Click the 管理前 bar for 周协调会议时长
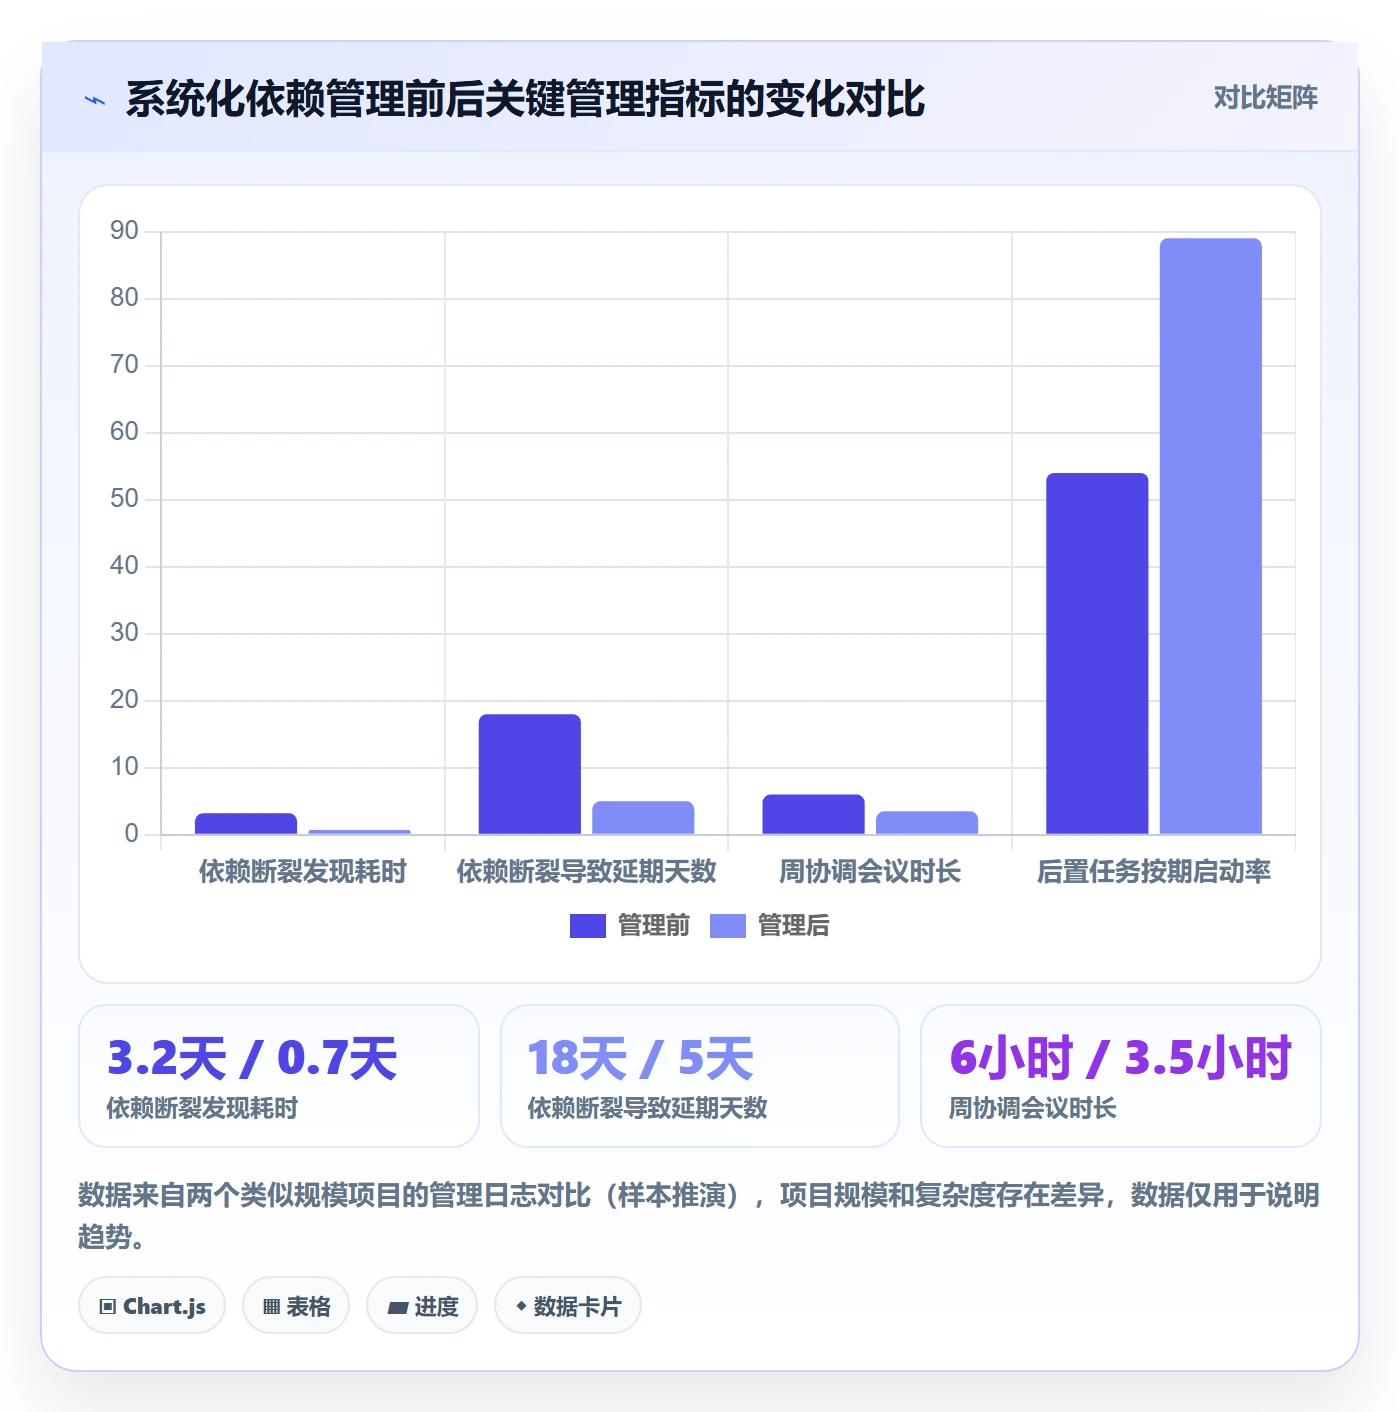Viewport: 1400px width, 1412px height. (813, 814)
